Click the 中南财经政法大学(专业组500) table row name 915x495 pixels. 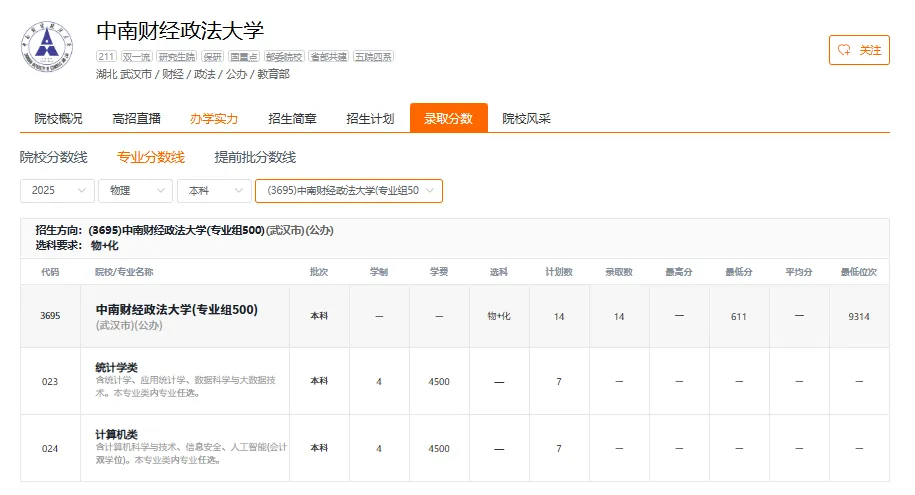[x=177, y=310]
